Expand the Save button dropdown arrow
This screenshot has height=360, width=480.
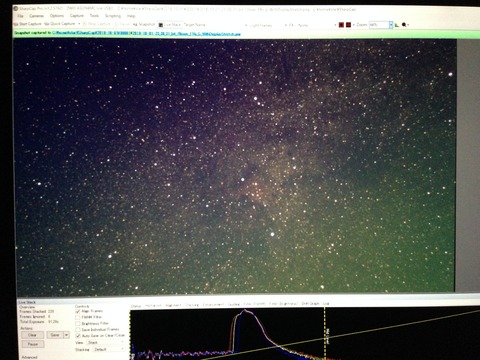[66, 335]
